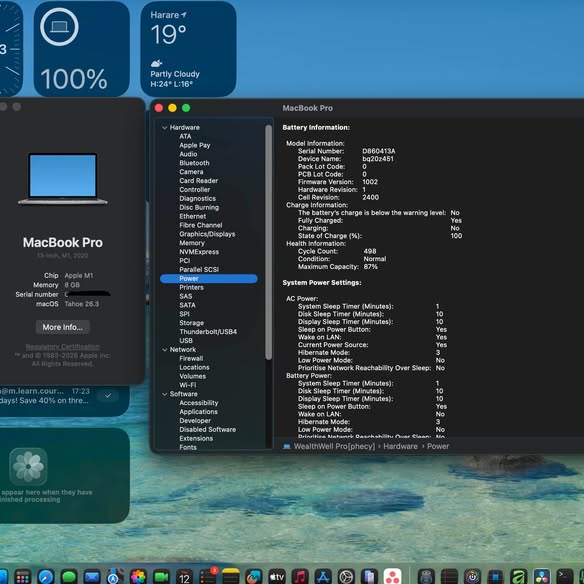Viewport: 584px width, 584px height.
Task: Select Accessibility under Software
Action: [199, 403]
